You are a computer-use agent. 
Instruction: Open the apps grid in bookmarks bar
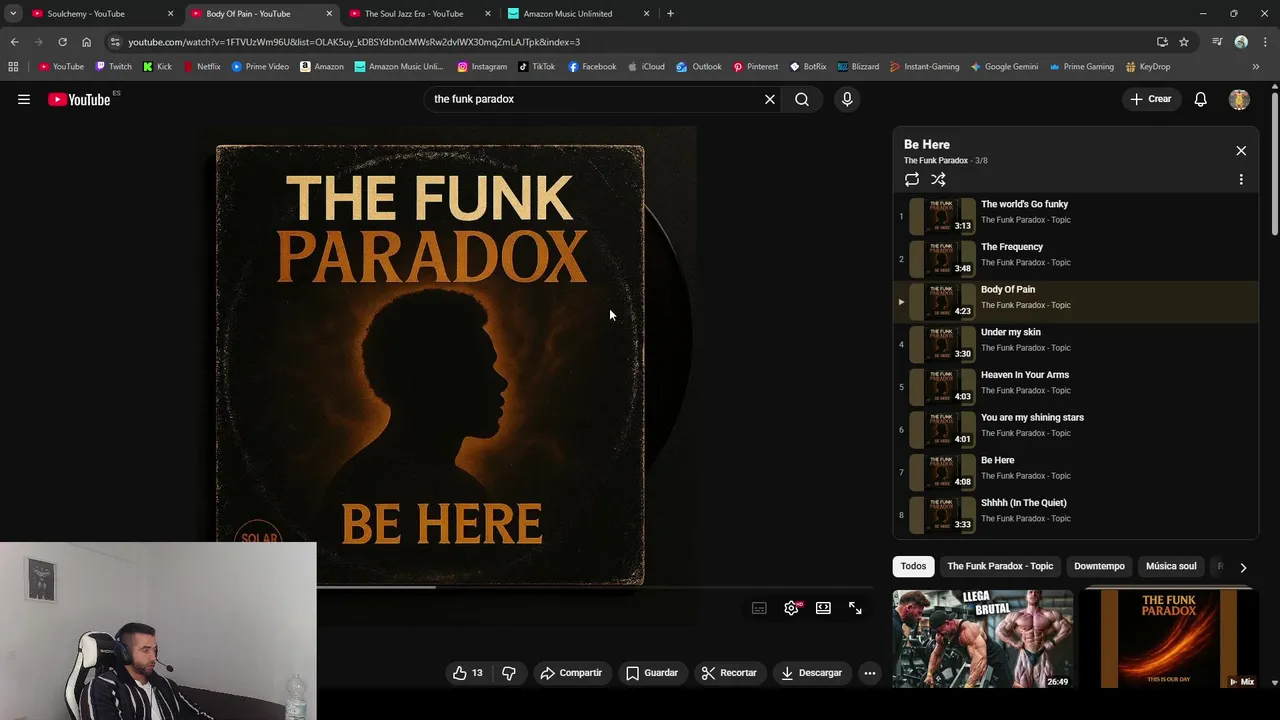[x=13, y=67]
